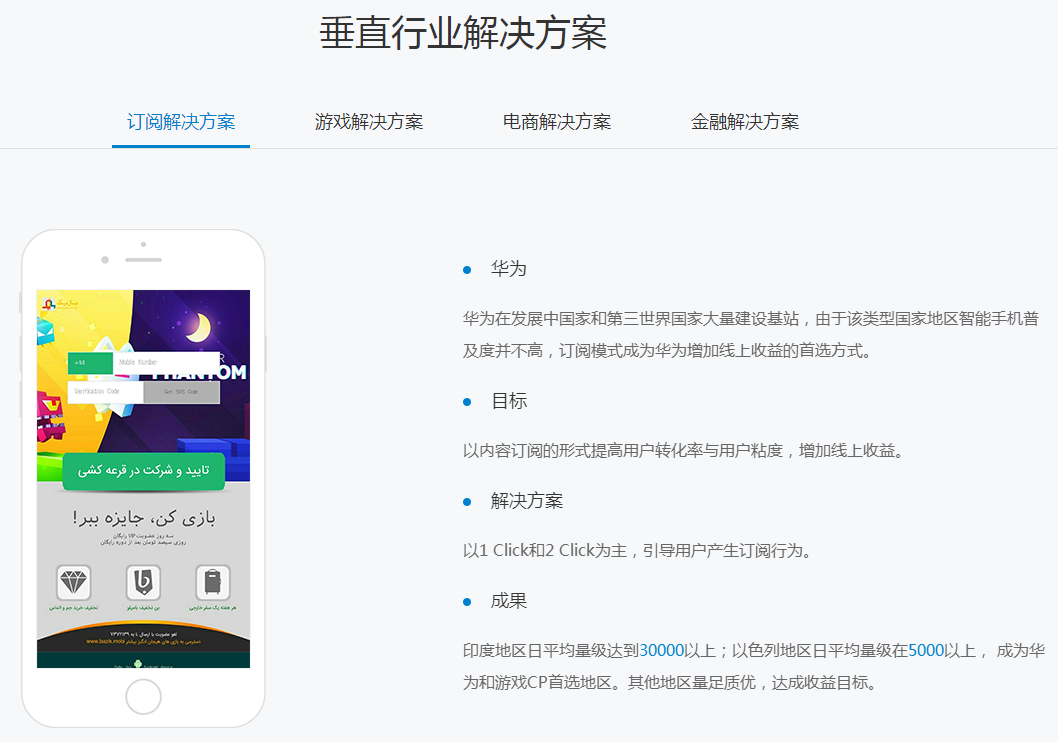Click the 解决方案 bullet heading
The image size is (1058, 742).
[x=527, y=501]
